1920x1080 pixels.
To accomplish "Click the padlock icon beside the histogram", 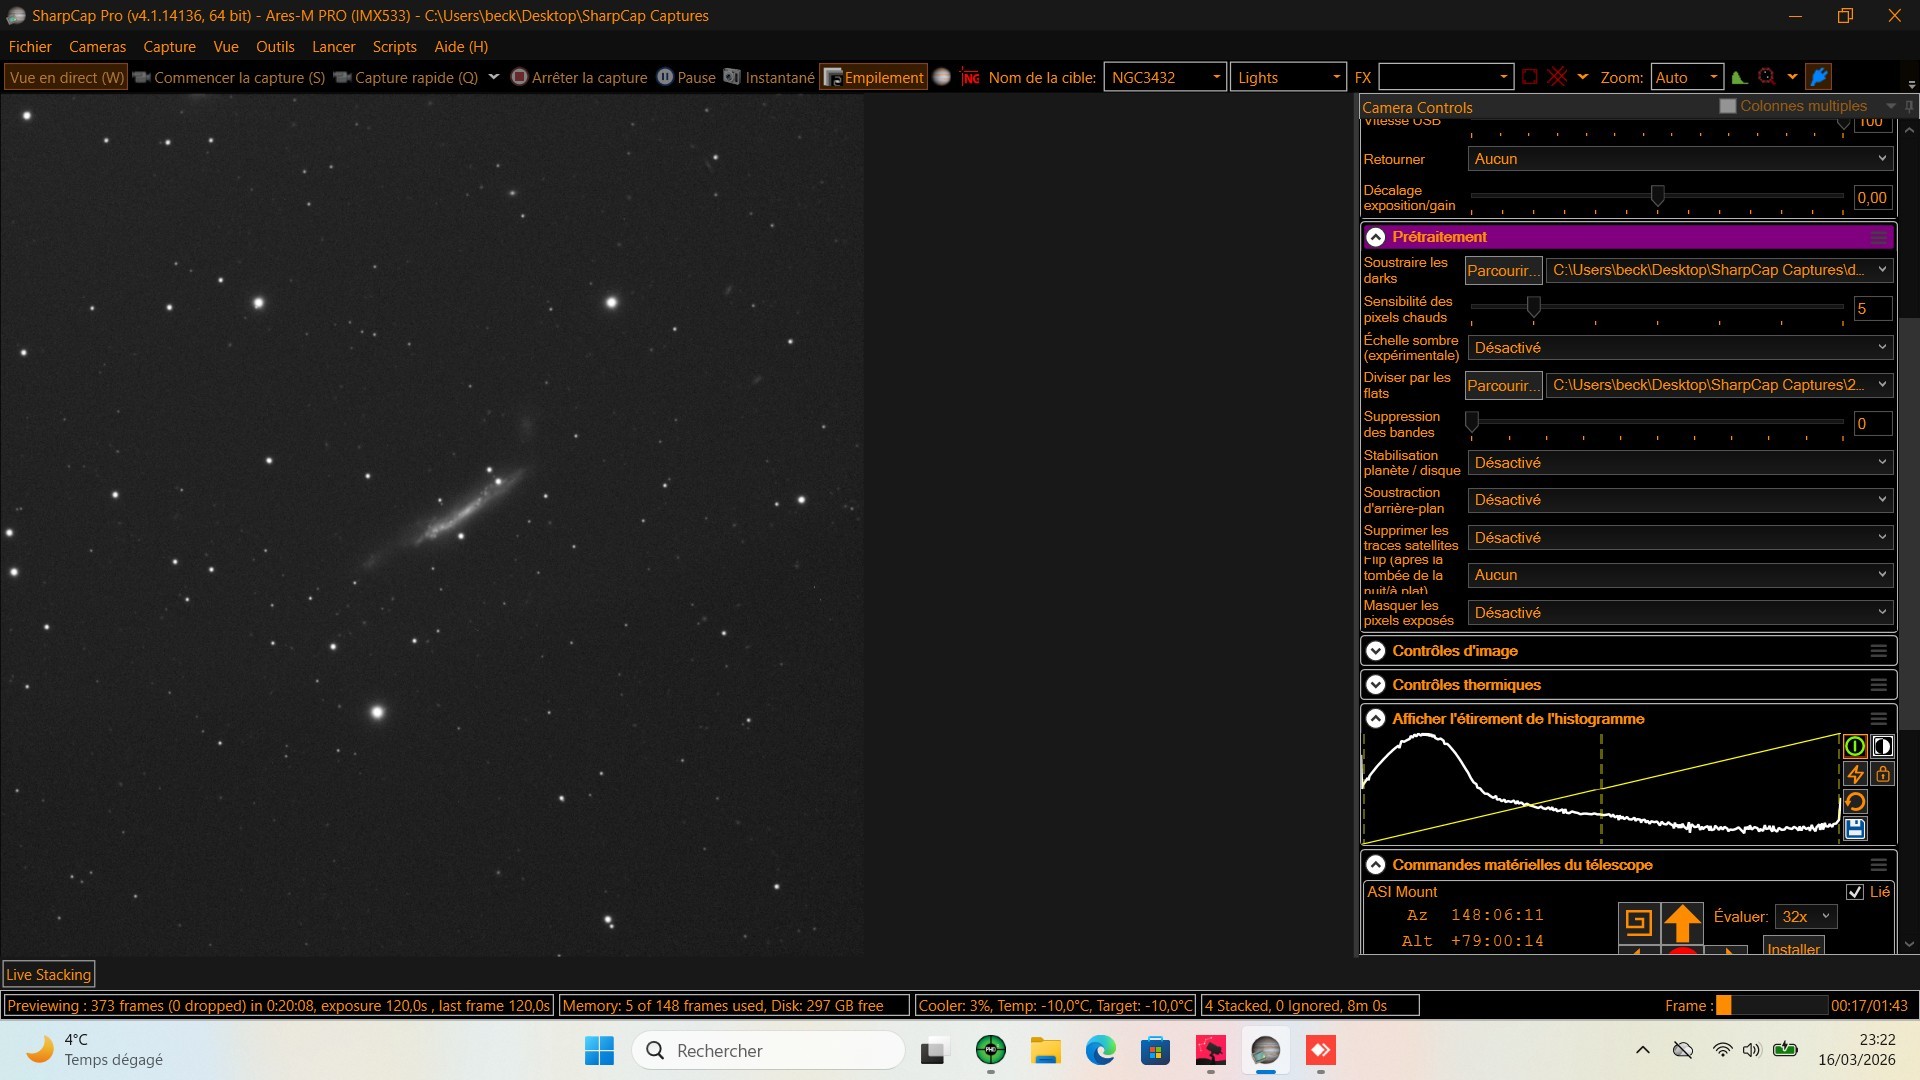I will tap(1882, 774).
